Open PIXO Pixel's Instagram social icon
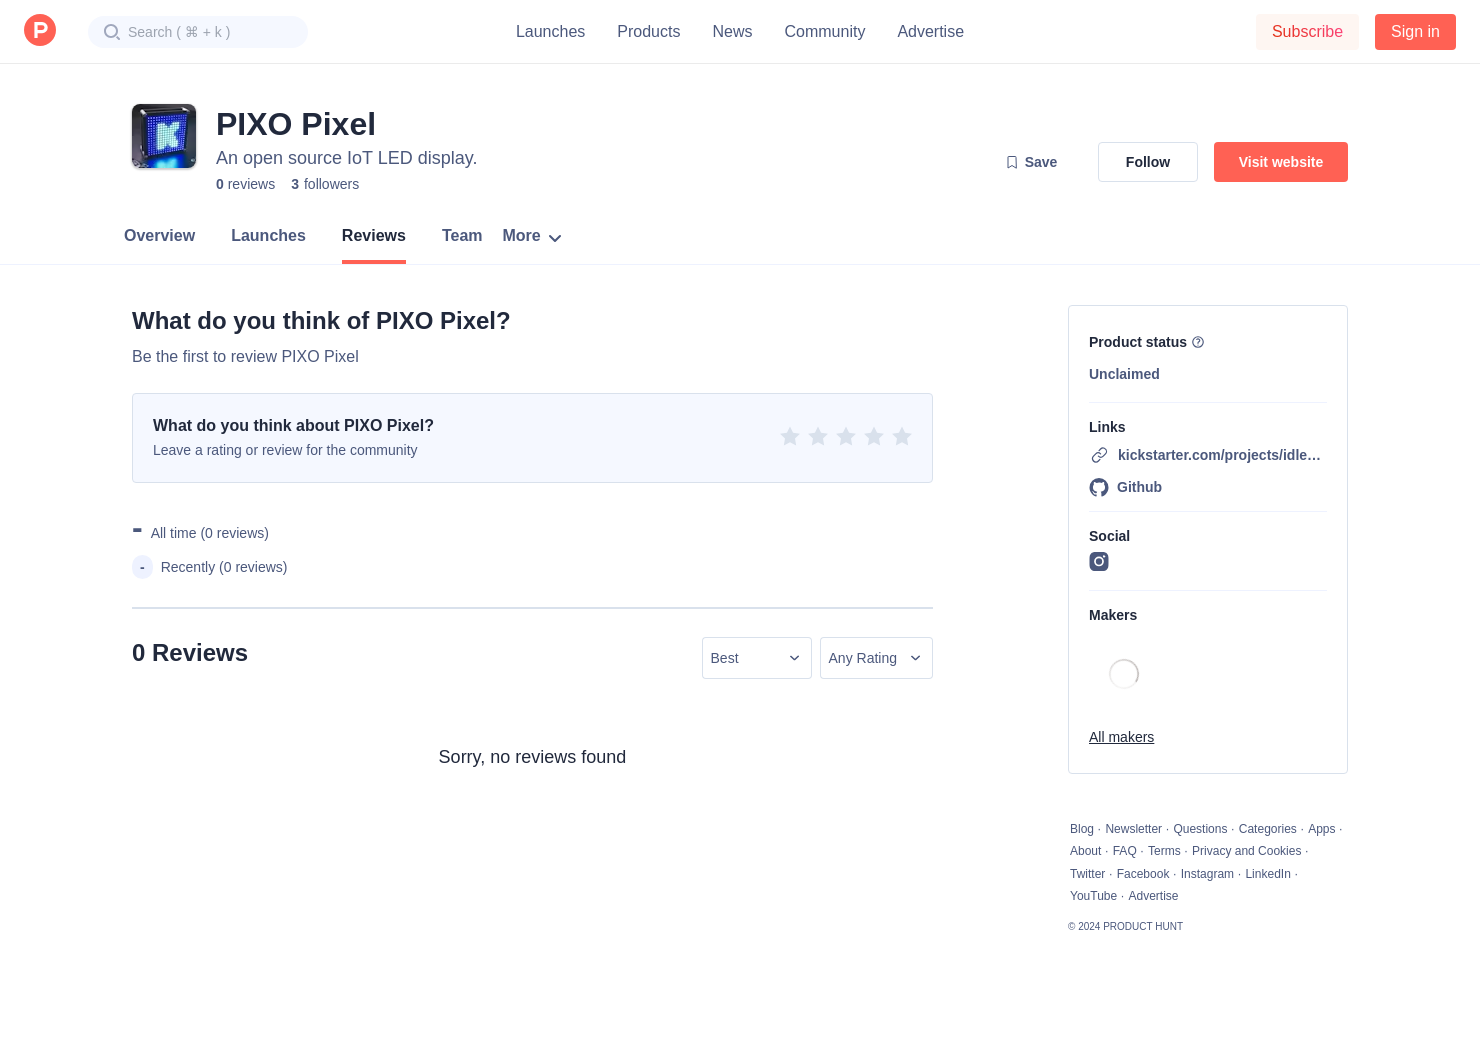The height and width of the screenshot is (1037, 1480). coord(1099,562)
